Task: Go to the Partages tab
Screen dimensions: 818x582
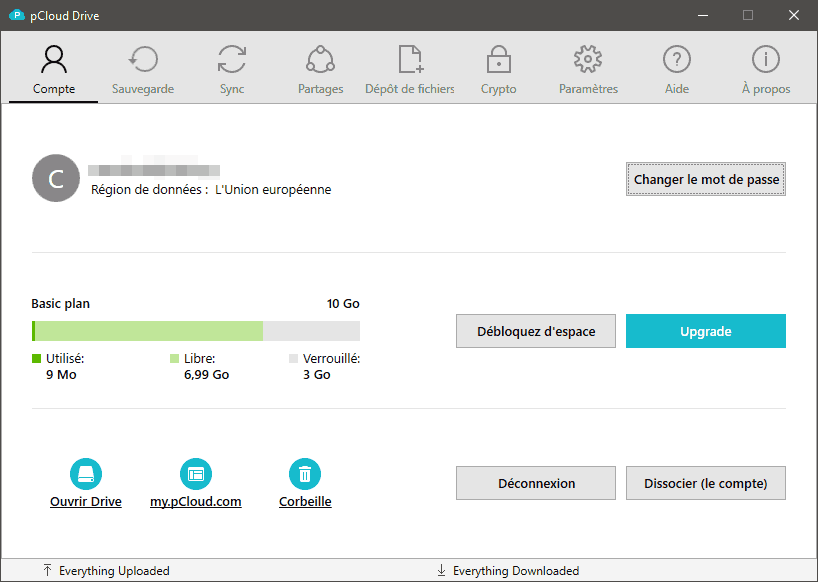Action: pos(320,69)
